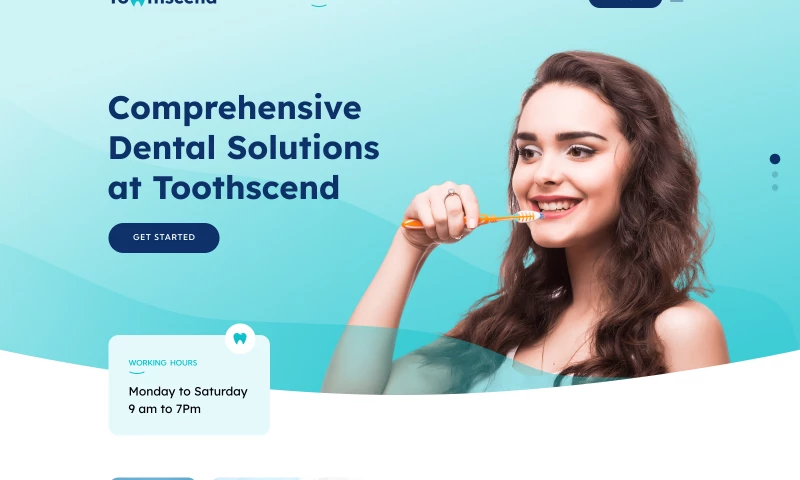Switch to the third slide dot
This screenshot has width=800, height=480.
[x=775, y=188]
